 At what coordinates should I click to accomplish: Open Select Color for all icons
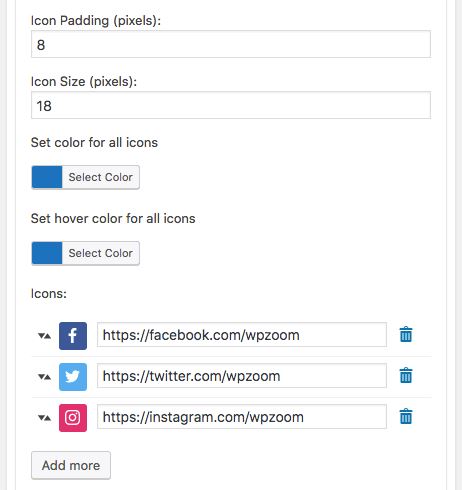[101, 177]
